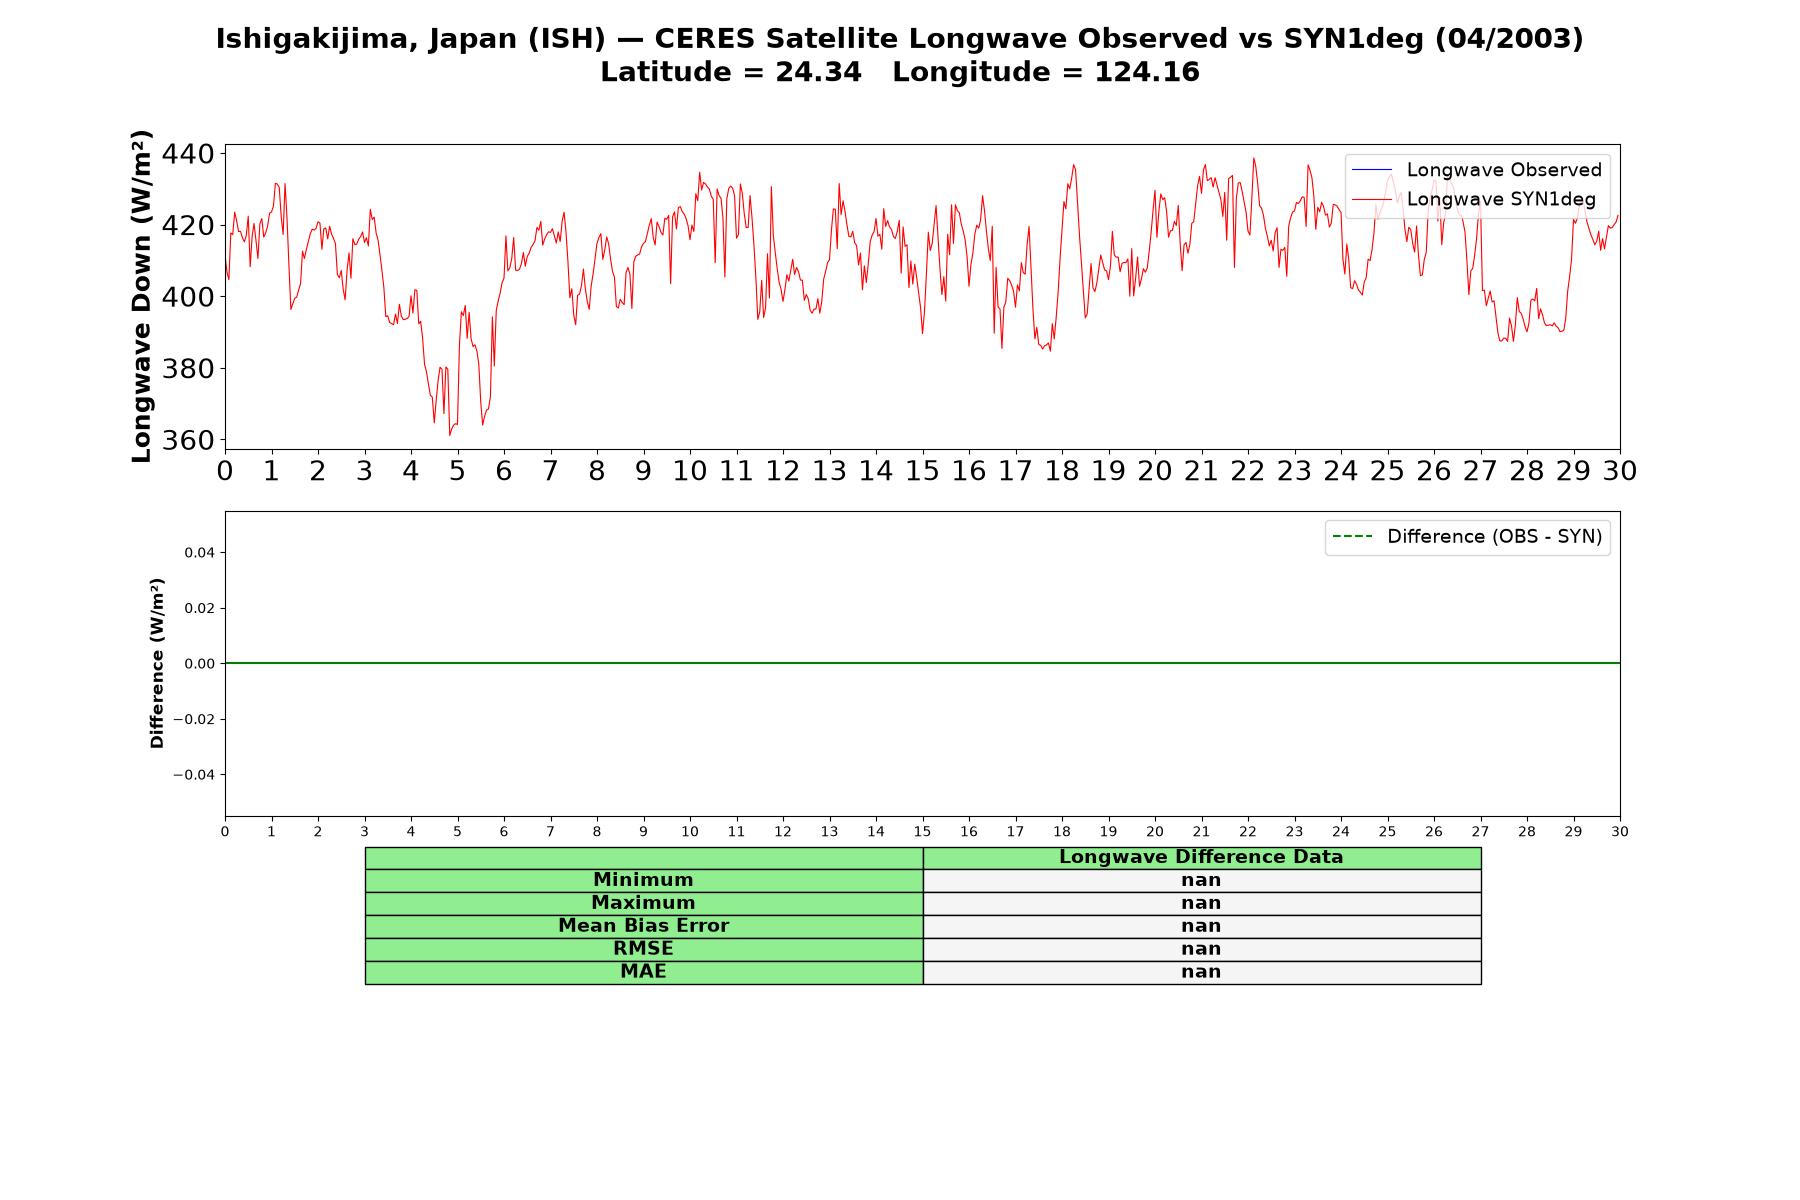Click the blue Observed legend line swatch

[x=1371, y=170]
